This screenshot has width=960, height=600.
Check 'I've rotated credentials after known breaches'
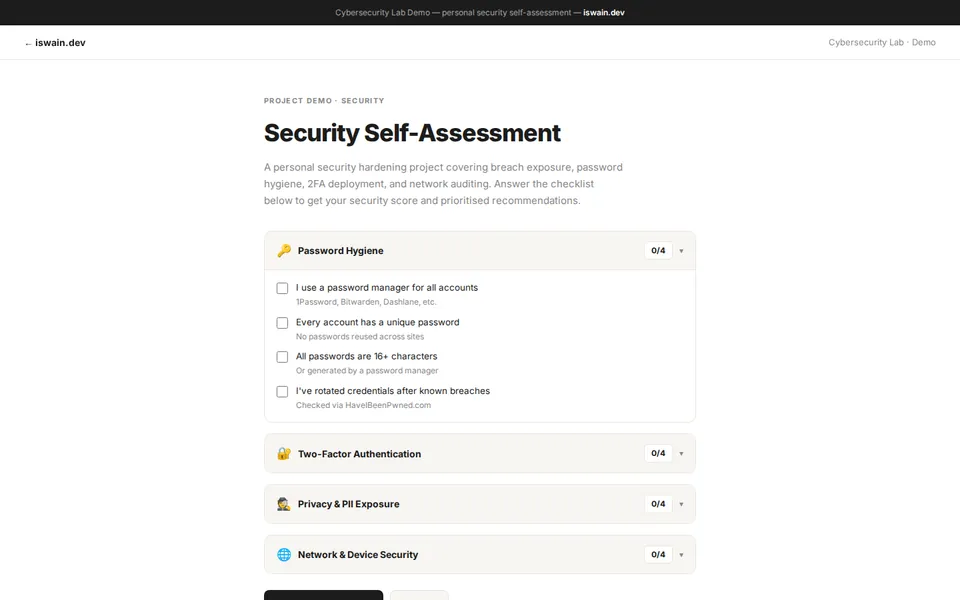click(282, 392)
